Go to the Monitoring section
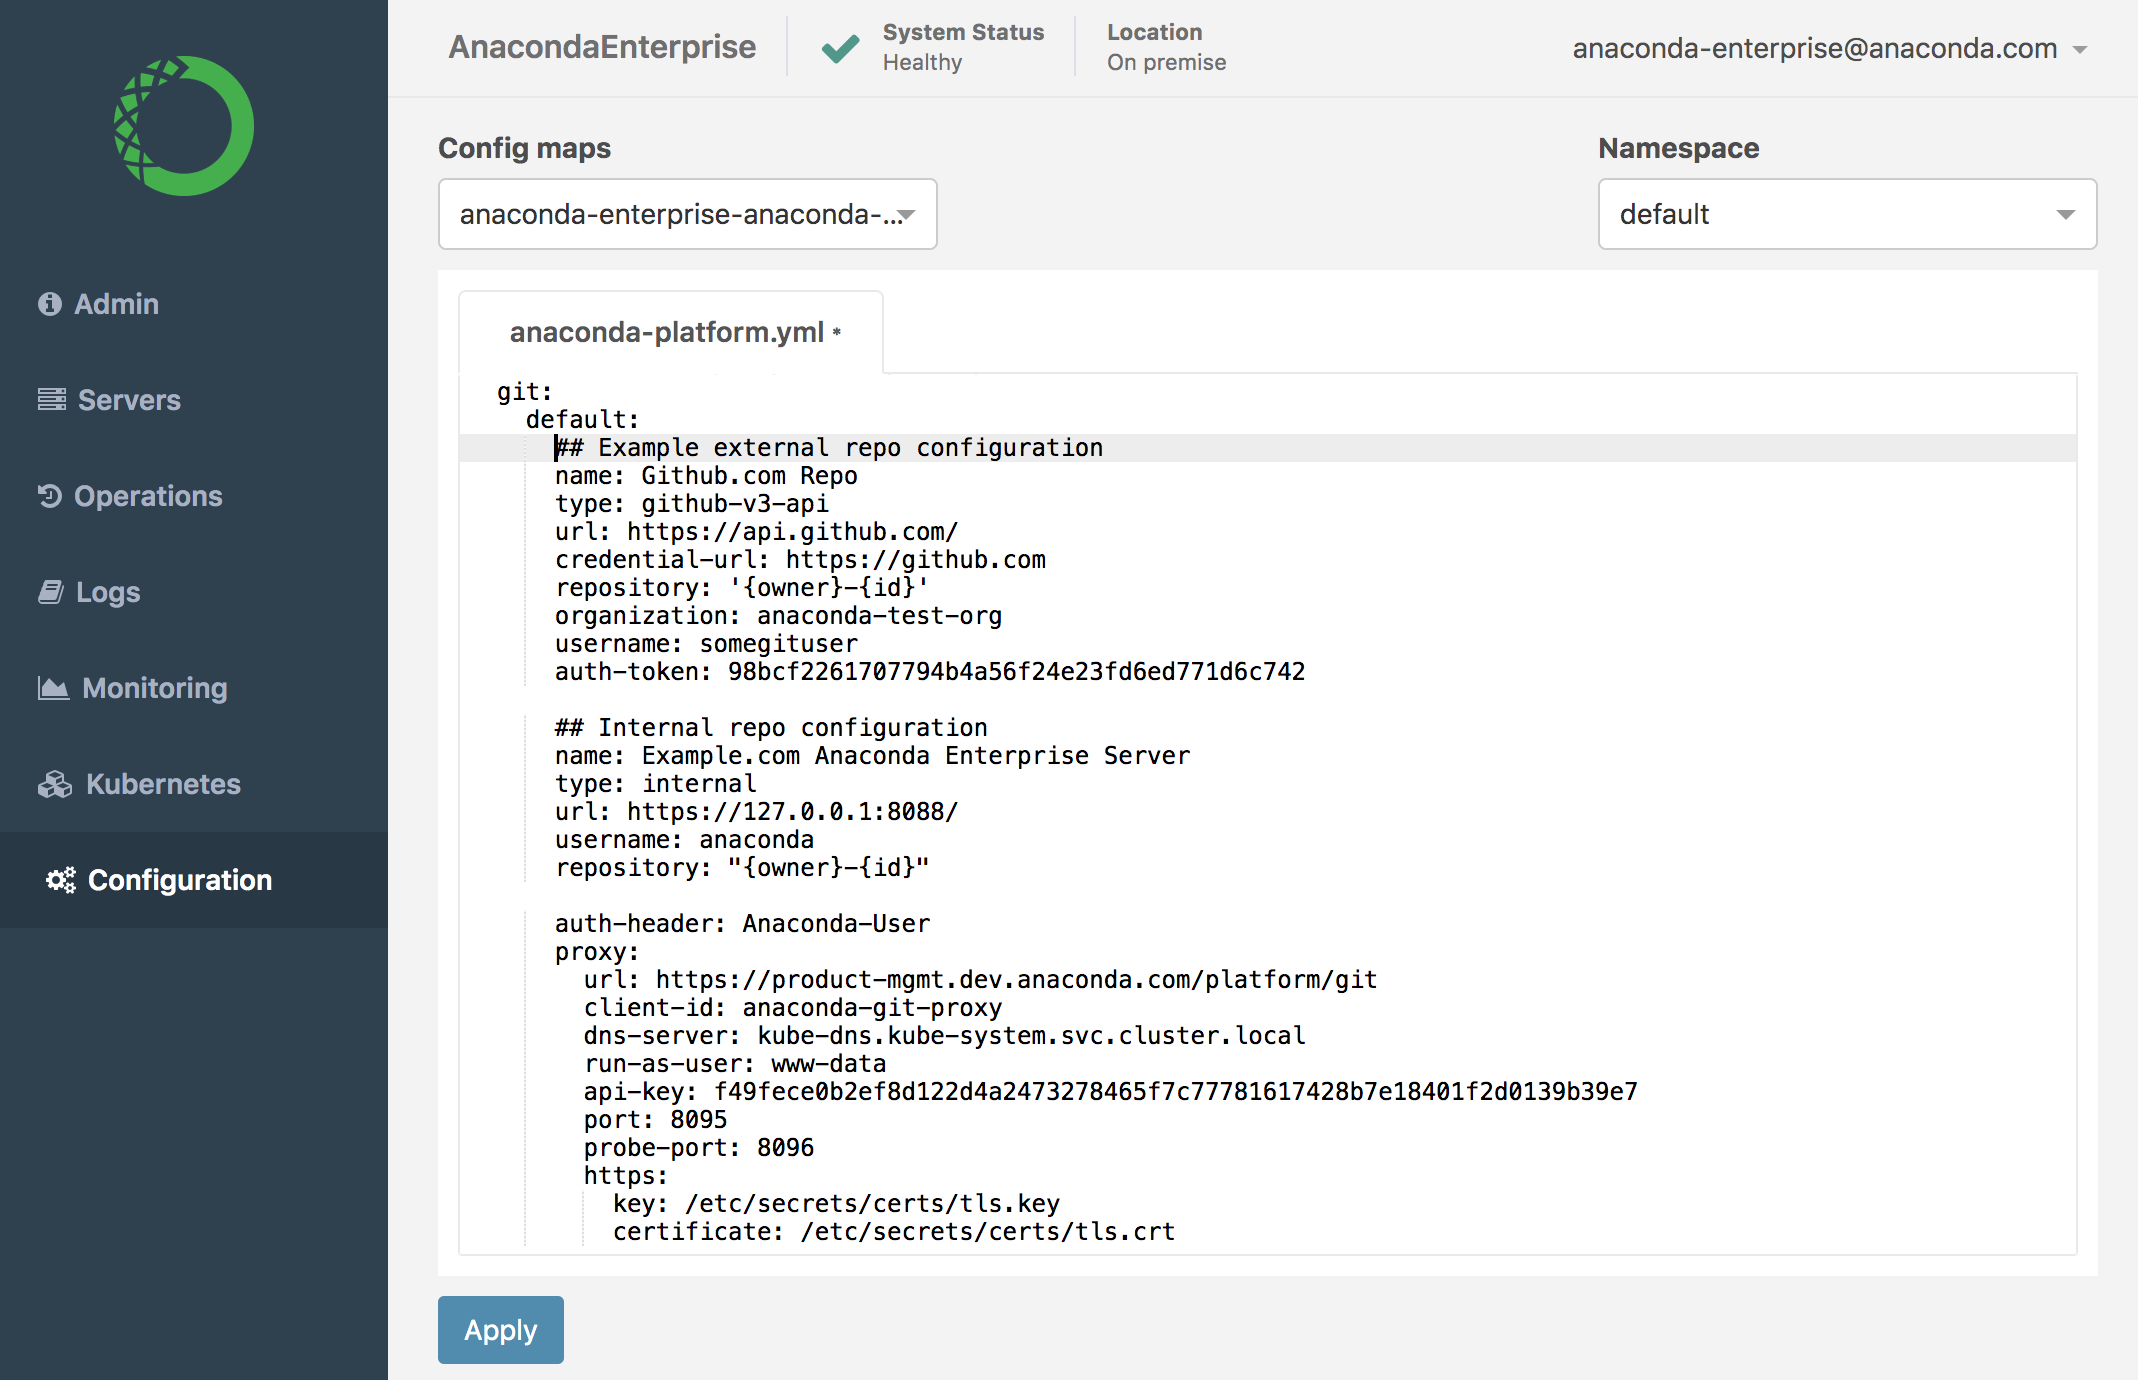 click(x=155, y=688)
